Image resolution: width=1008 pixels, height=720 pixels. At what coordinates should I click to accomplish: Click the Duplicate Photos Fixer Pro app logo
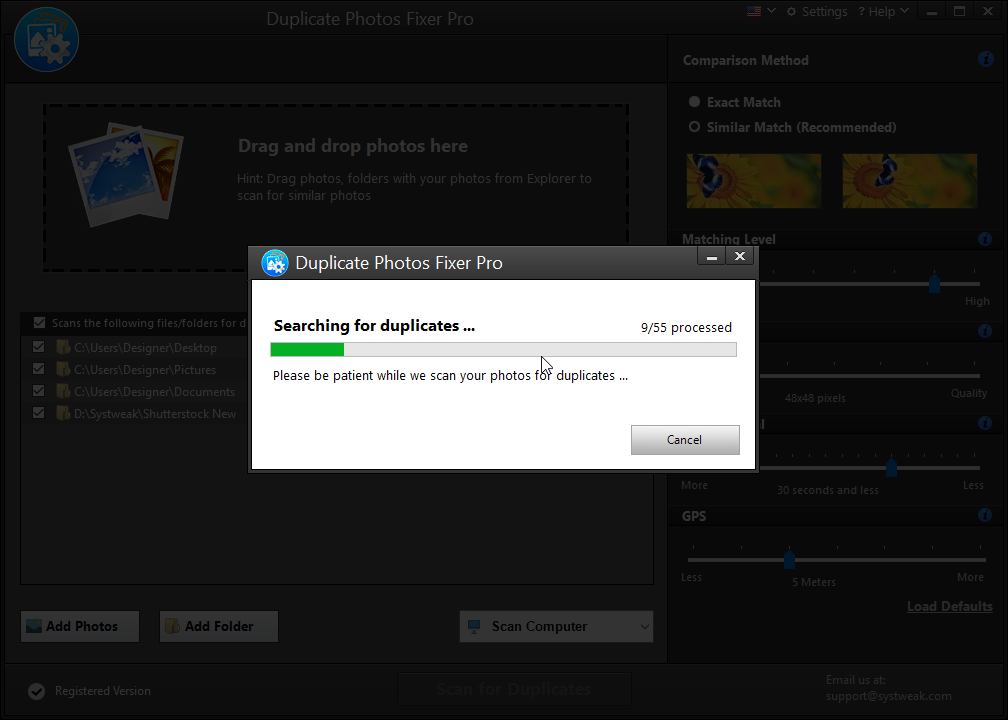46,39
